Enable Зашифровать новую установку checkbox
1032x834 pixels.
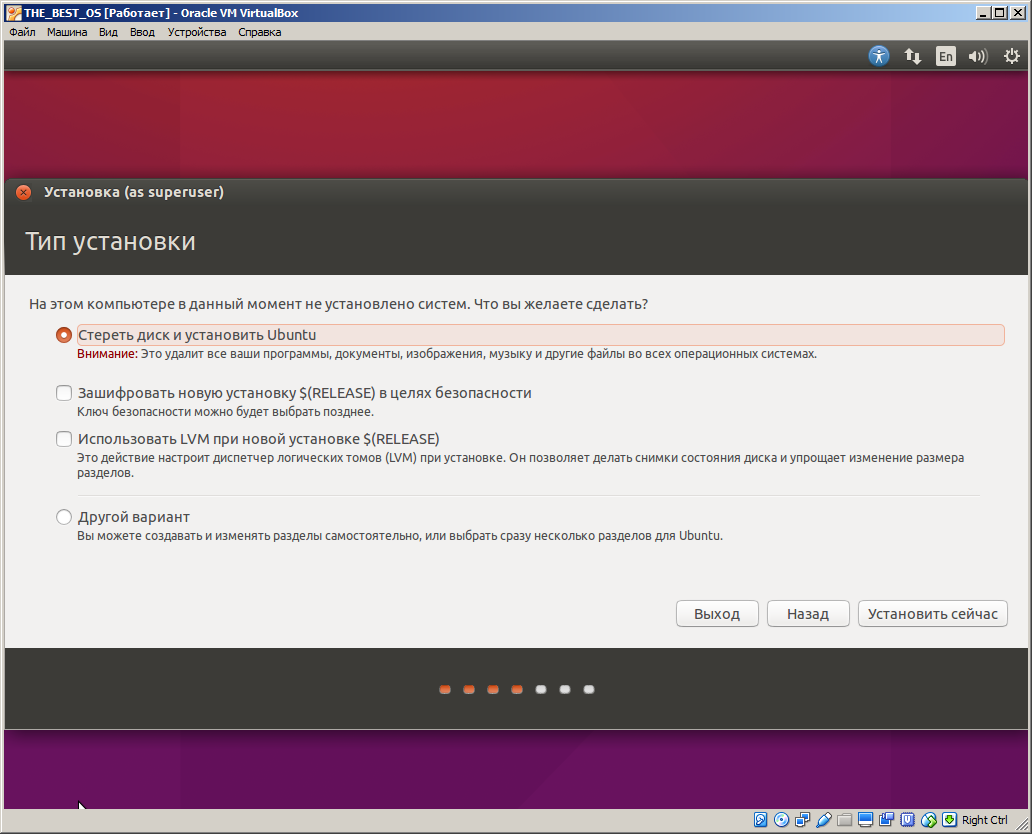tap(64, 393)
